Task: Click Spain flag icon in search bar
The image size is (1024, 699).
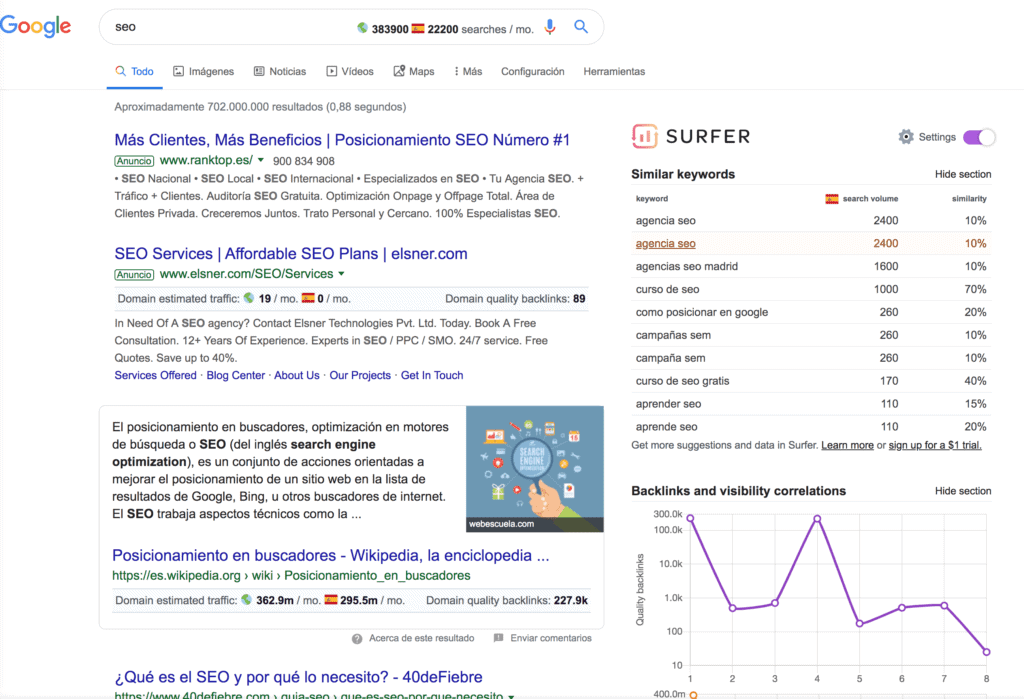Action: (x=418, y=28)
